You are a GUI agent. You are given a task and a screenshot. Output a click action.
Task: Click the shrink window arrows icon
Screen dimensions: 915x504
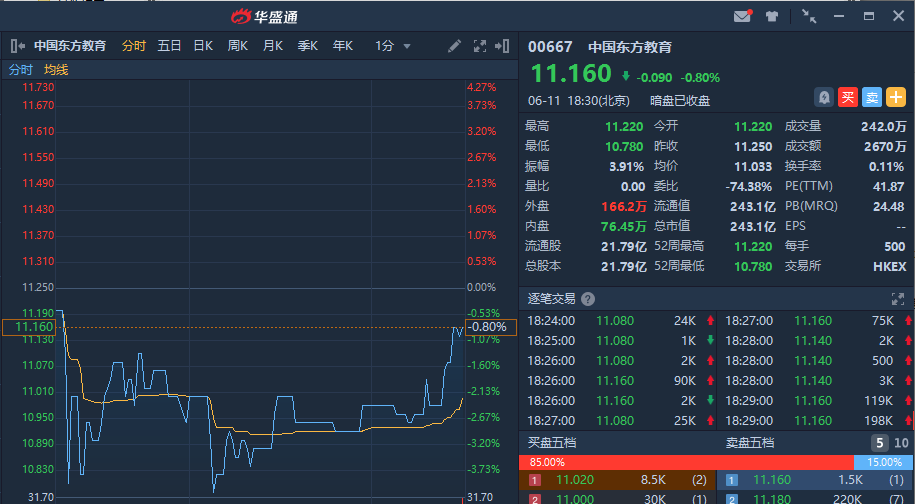809,16
